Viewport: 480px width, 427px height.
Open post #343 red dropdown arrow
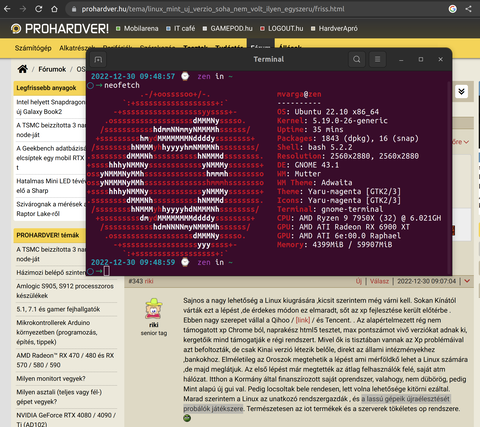point(467,281)
